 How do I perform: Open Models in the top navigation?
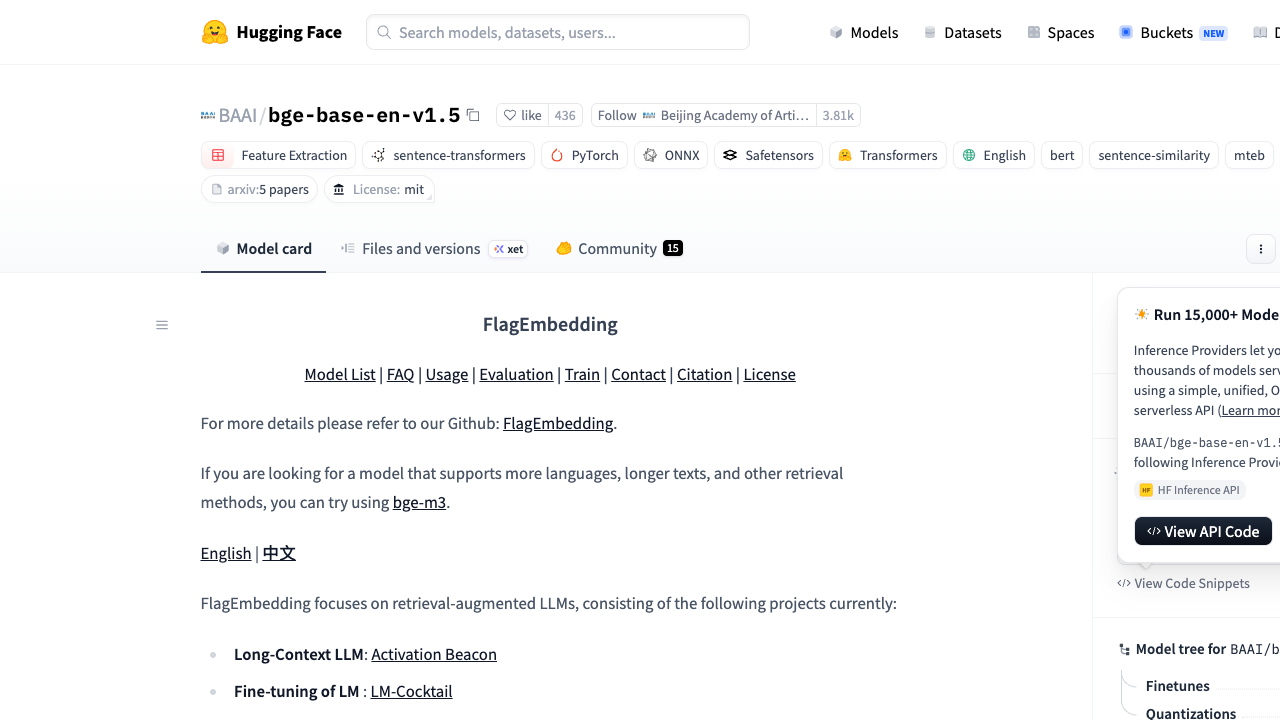(x=864, y=32)
